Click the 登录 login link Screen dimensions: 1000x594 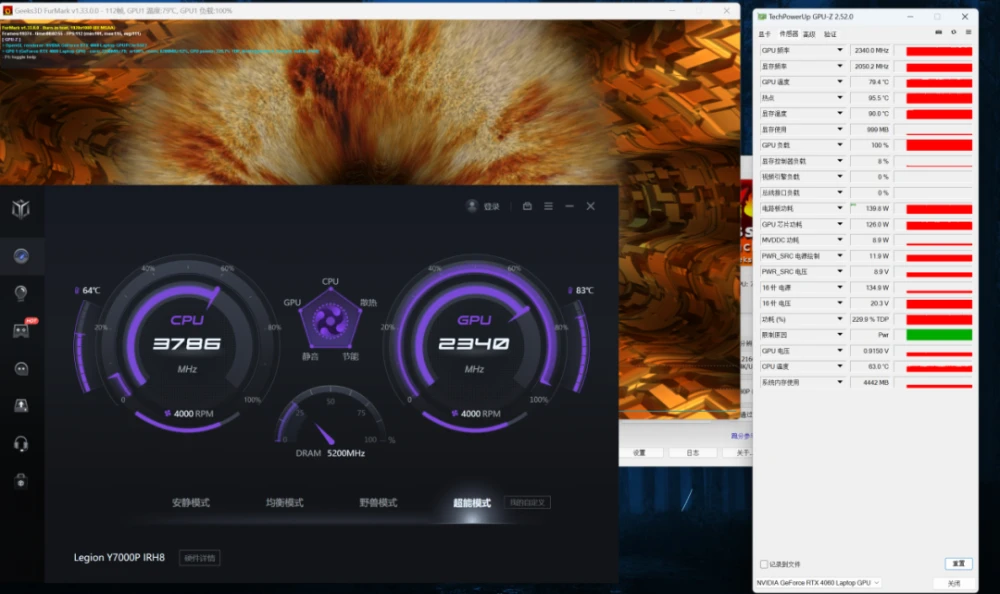pos(492,207)
